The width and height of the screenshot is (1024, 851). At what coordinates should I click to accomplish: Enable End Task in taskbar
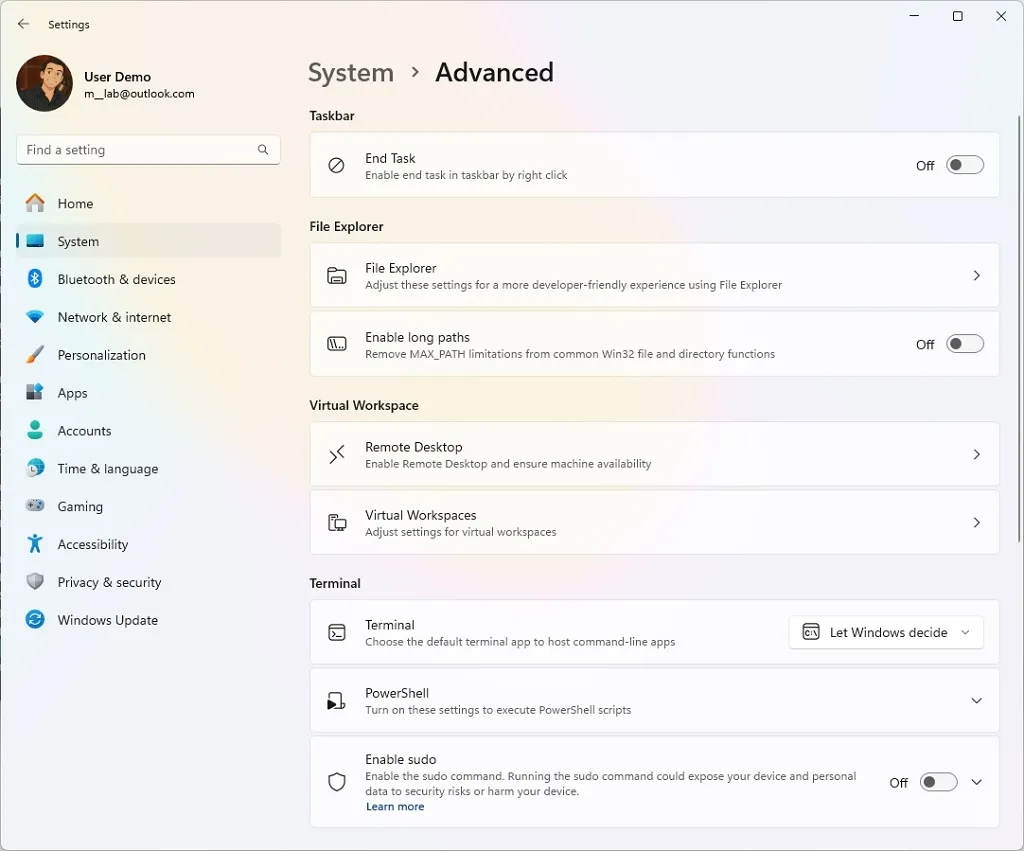tap(963, 165)
